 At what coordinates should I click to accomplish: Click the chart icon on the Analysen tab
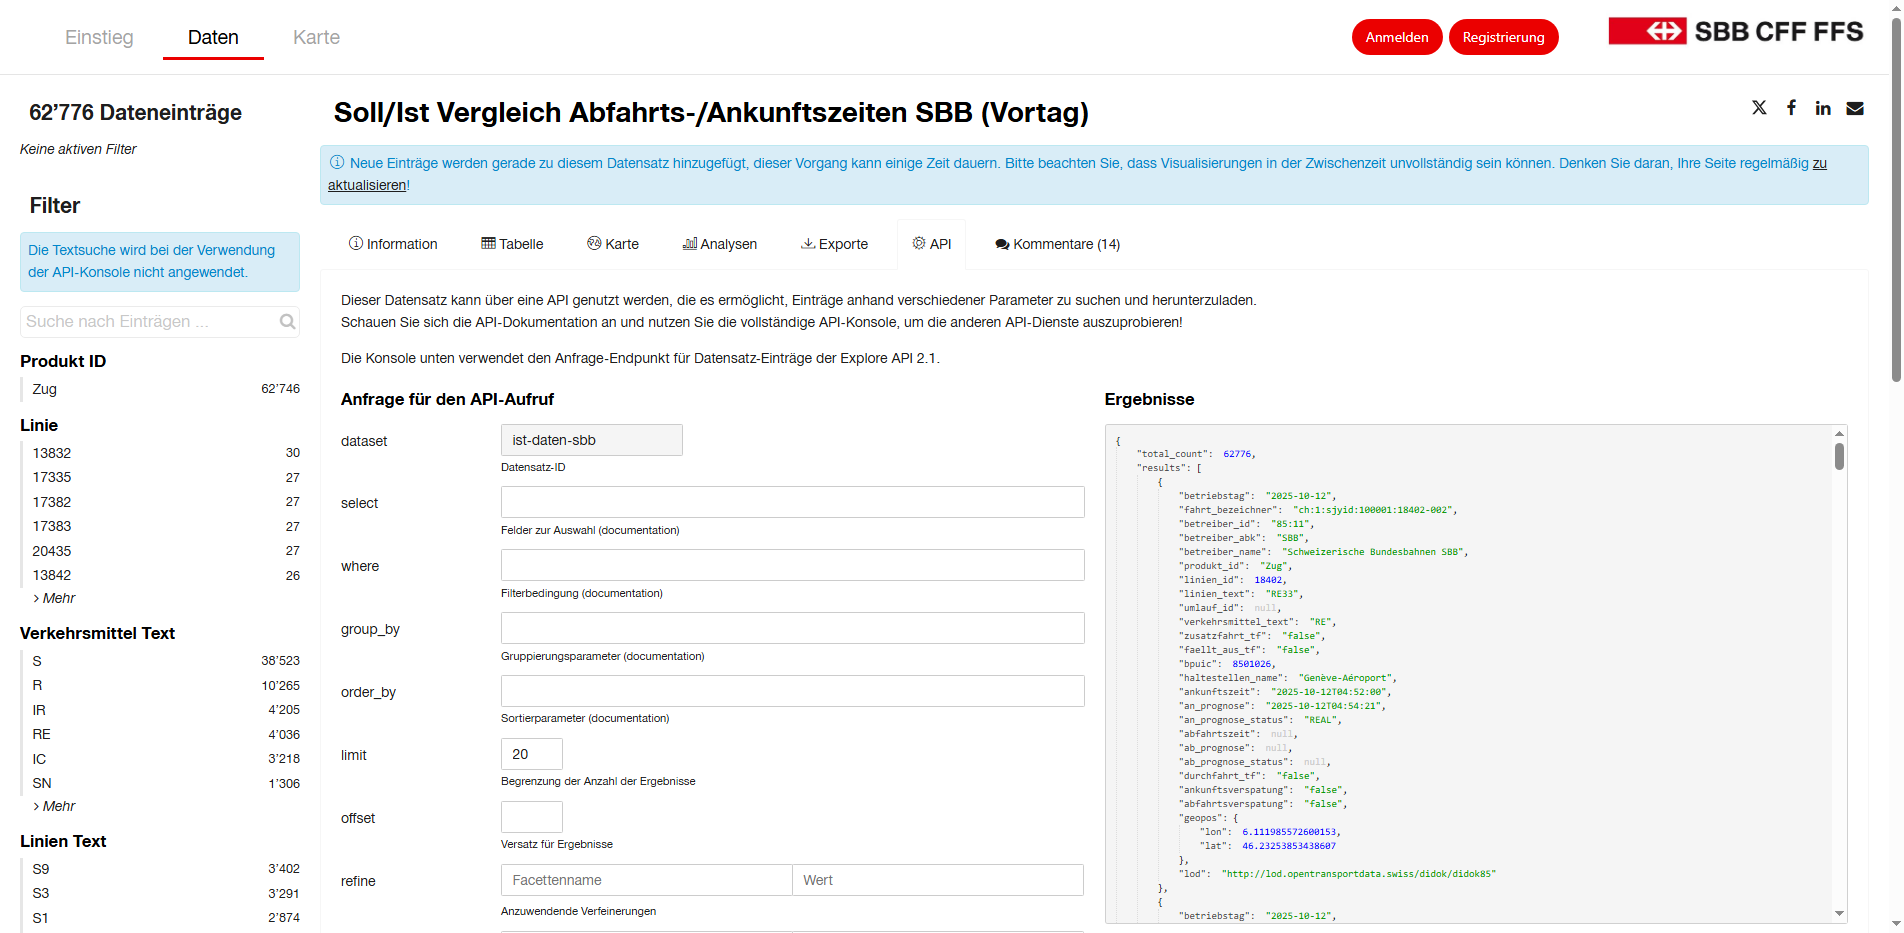point(688,243)
